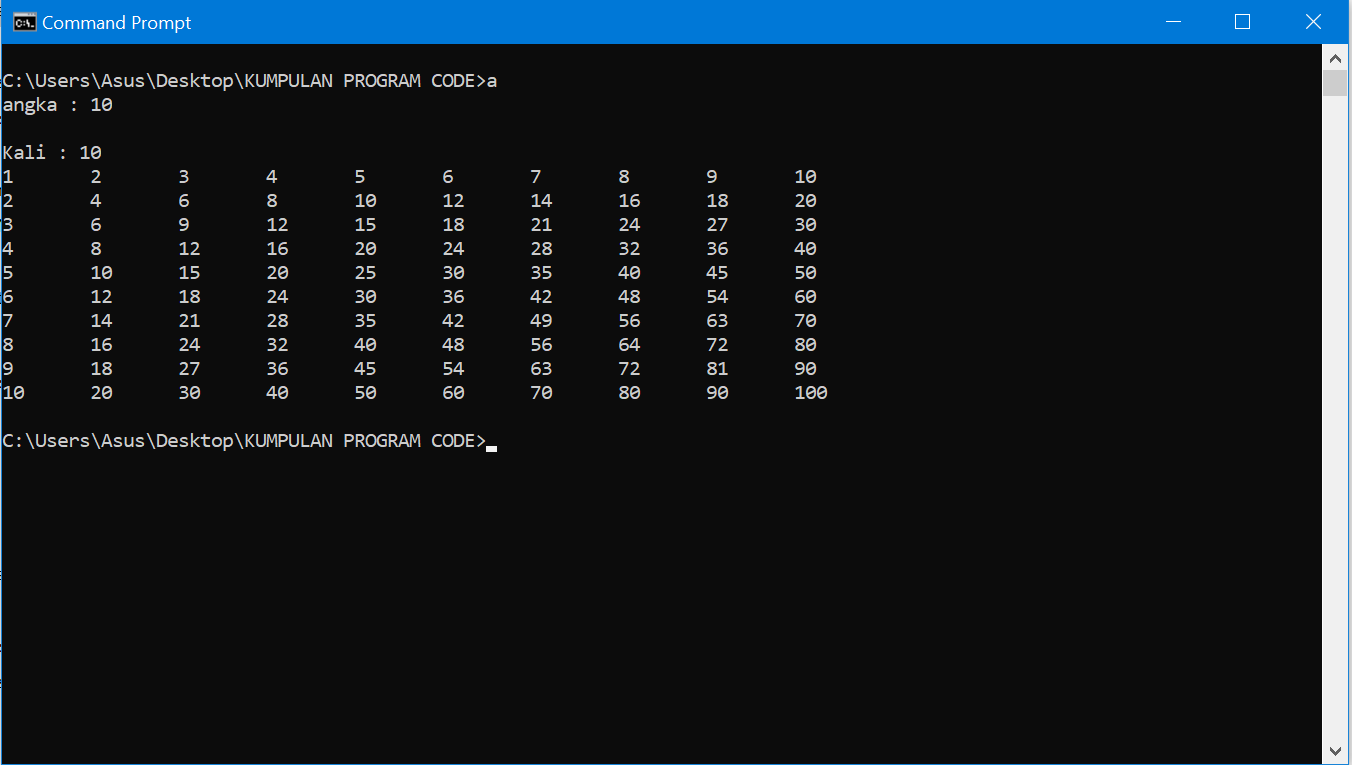
Task: Click the cursor at the last prompt line
Action: coord(491,447)
